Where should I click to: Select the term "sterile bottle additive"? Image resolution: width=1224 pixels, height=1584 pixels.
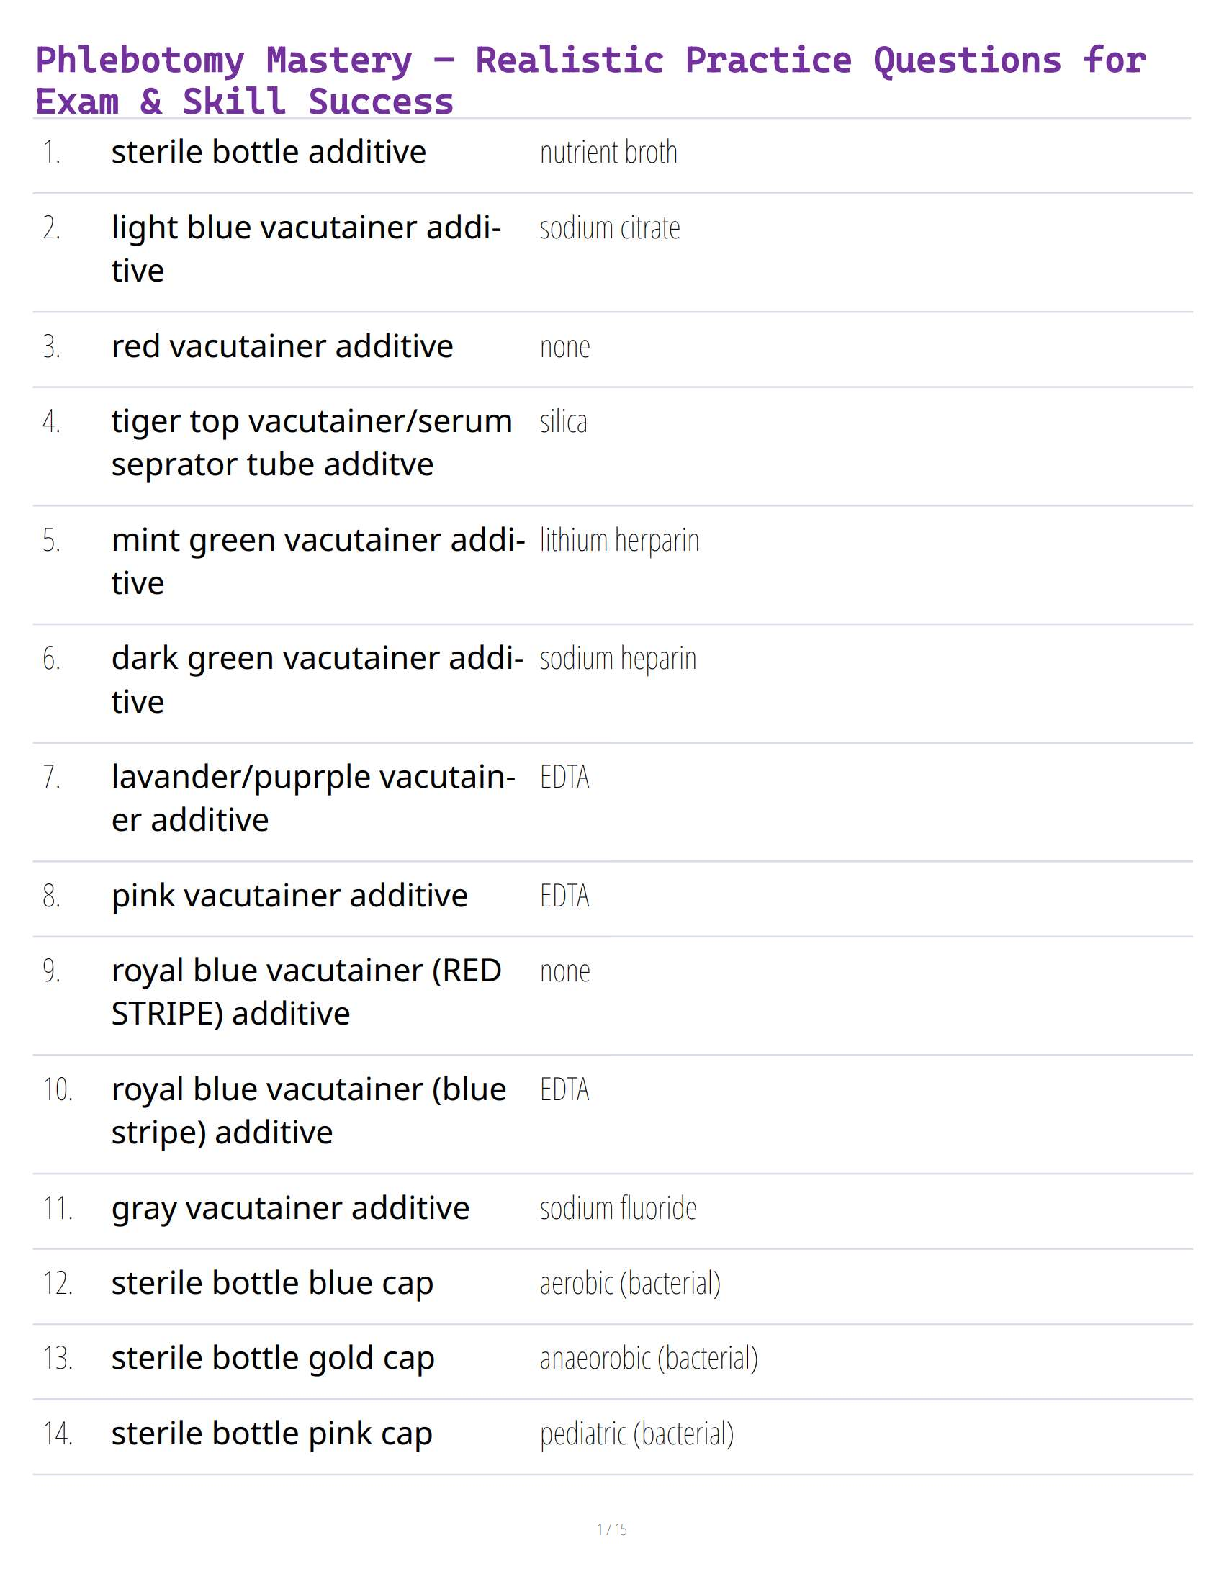coord(269,152)
